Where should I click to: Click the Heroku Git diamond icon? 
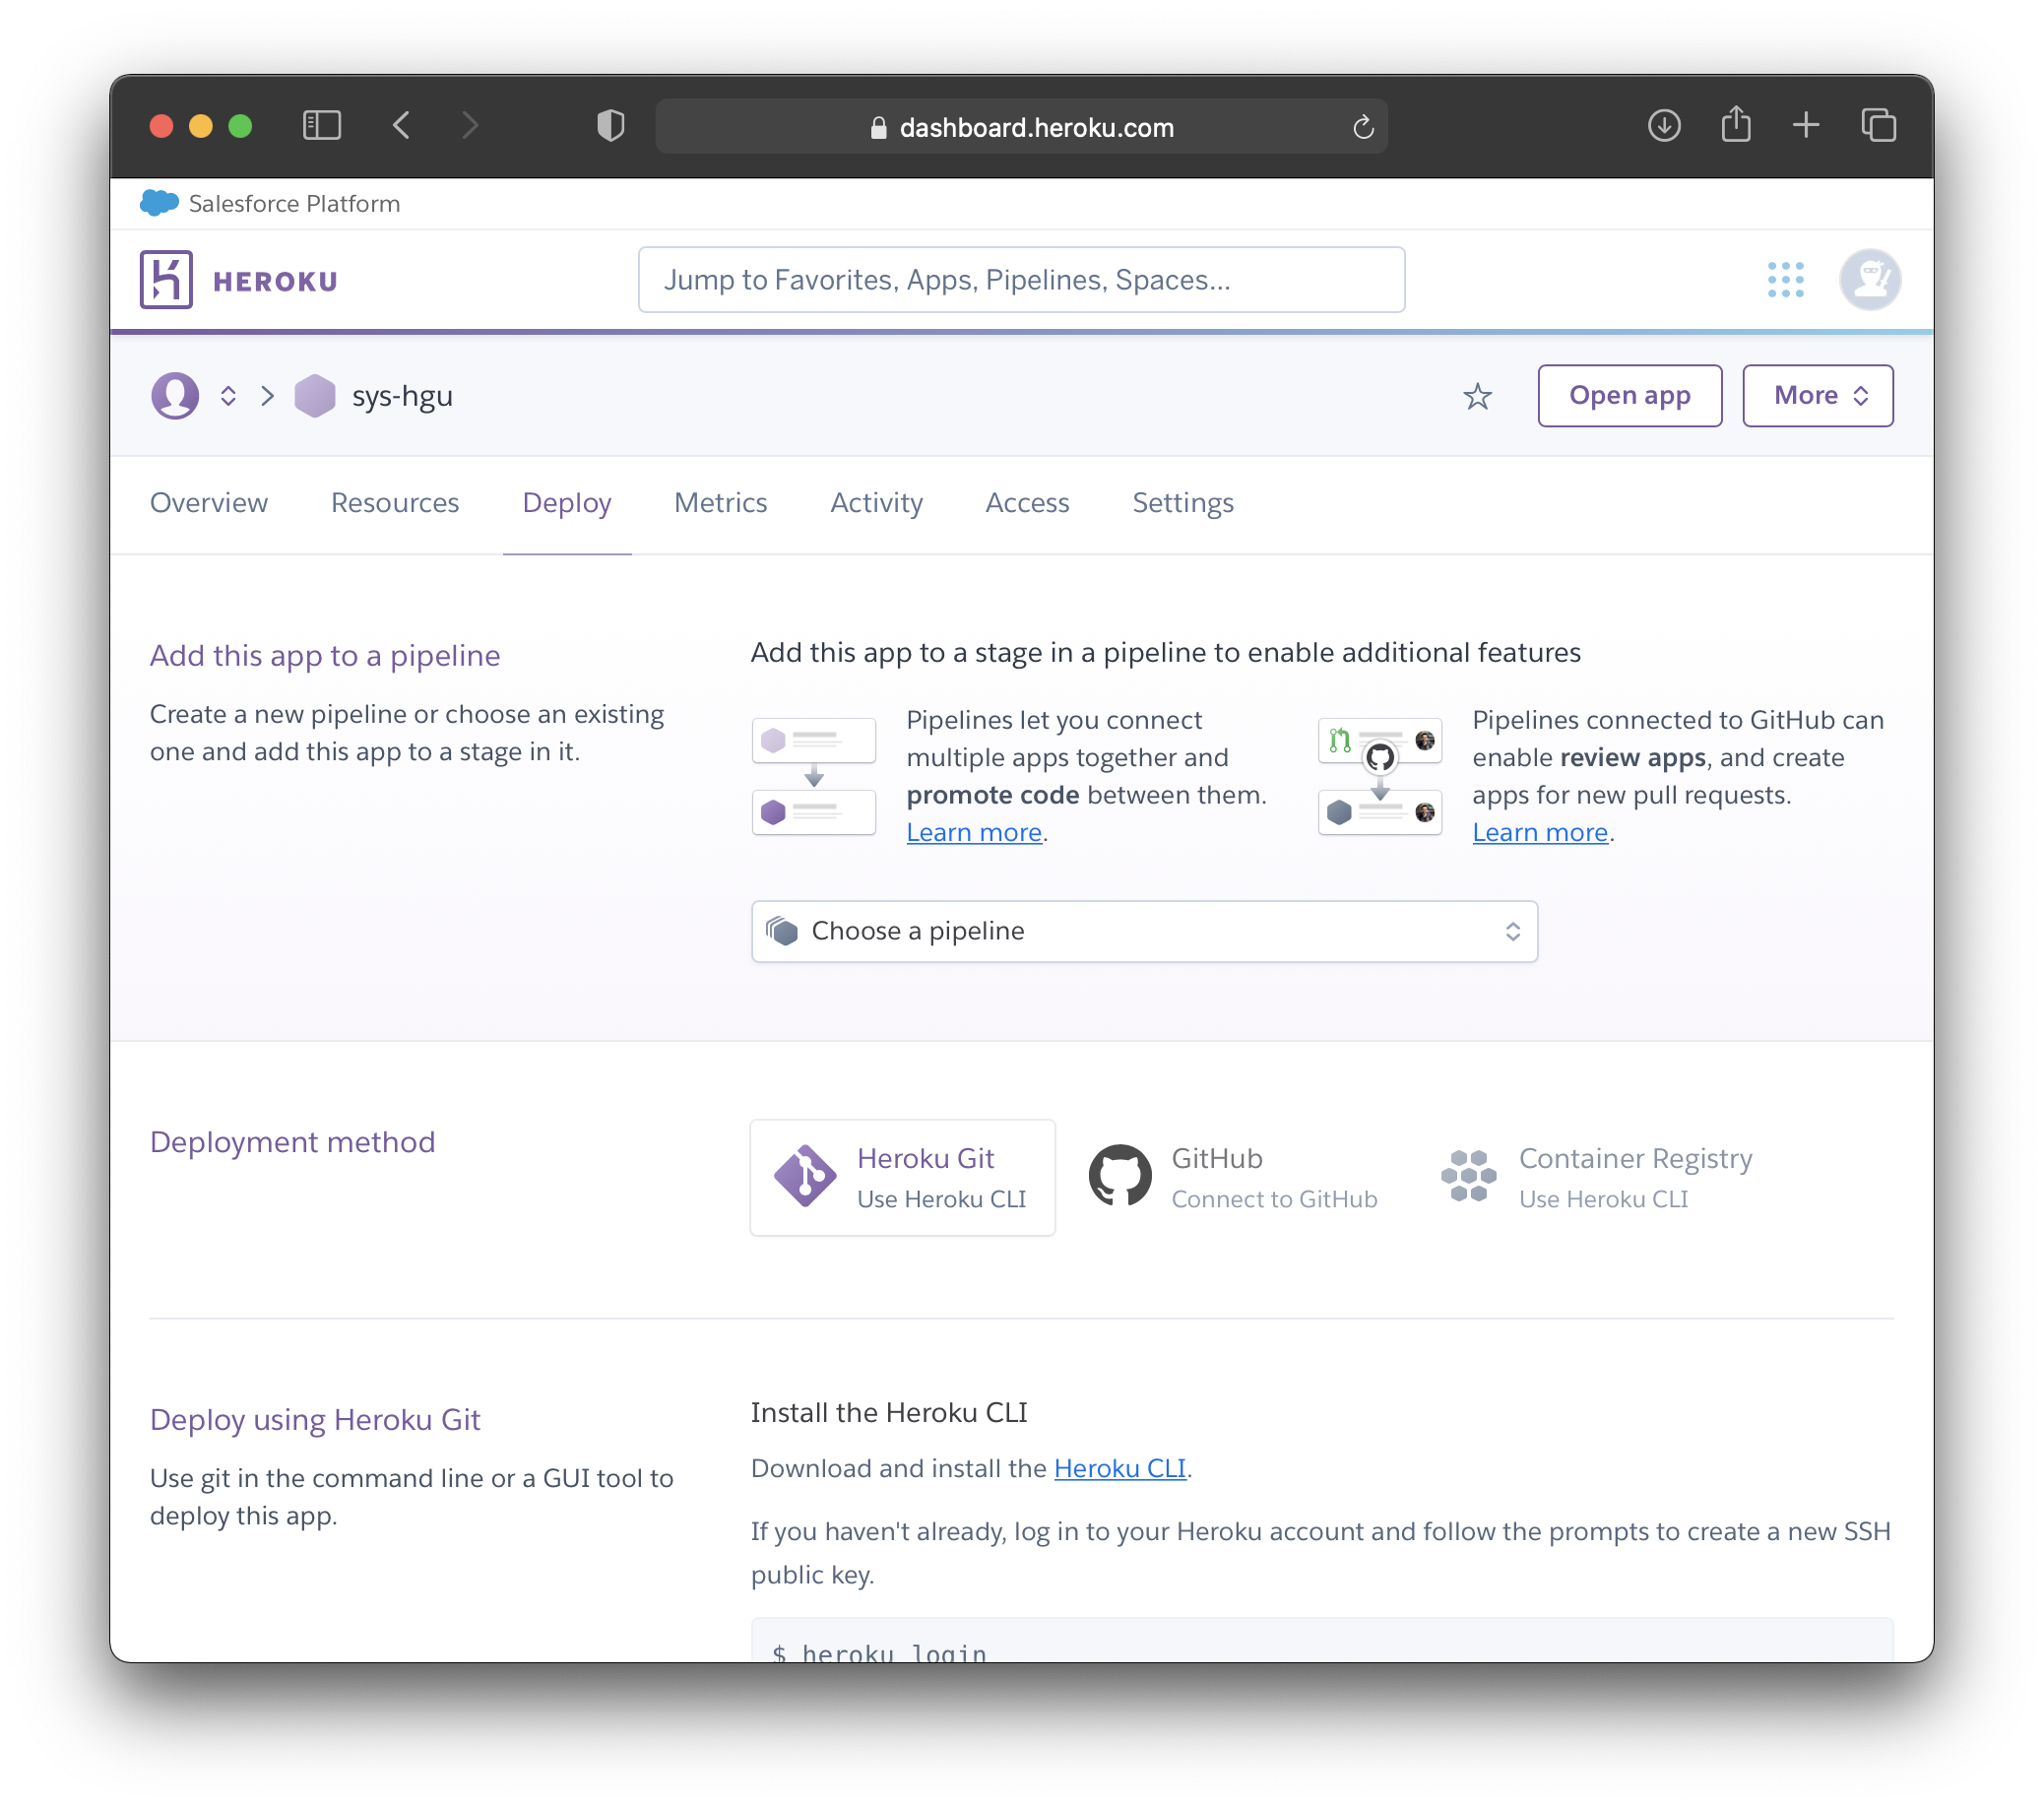(x=805, y=1176)
